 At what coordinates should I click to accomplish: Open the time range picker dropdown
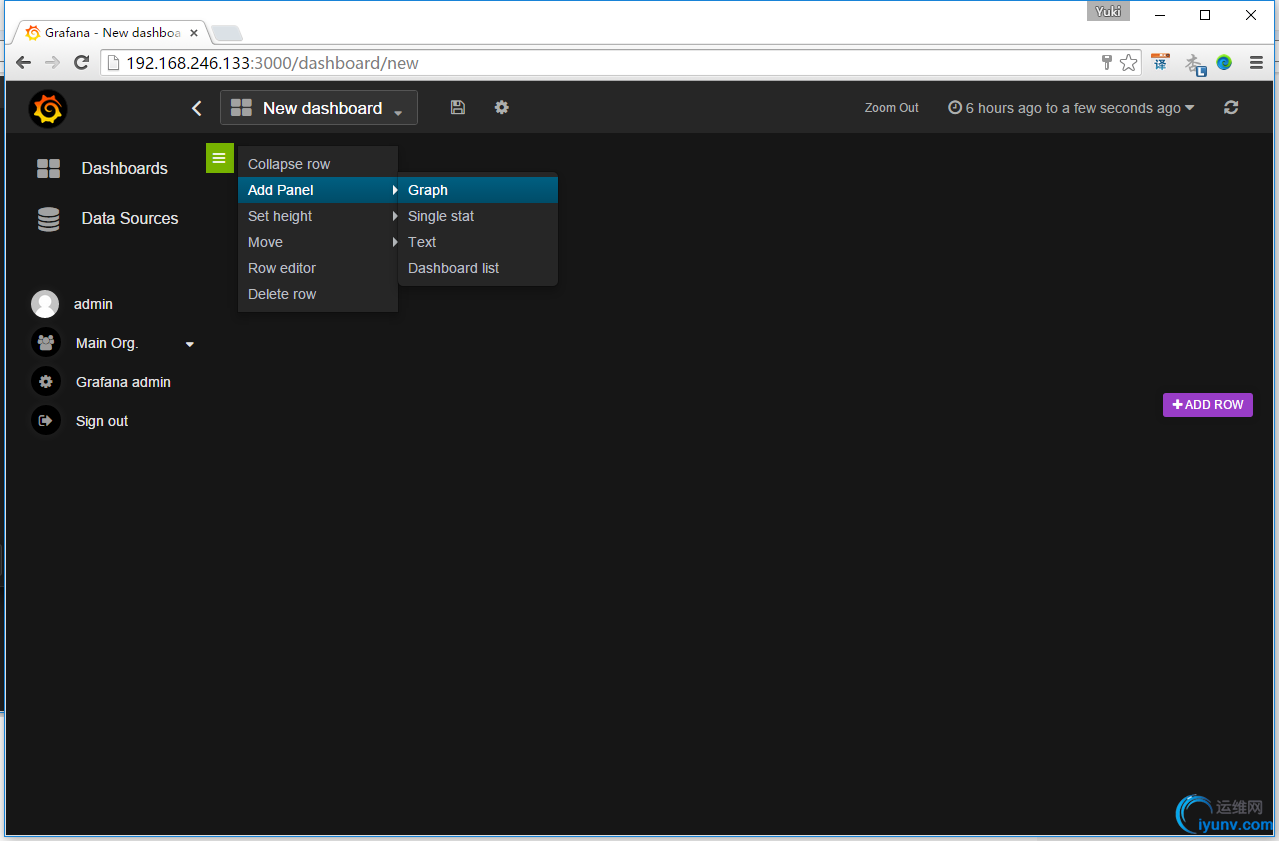point(1071,108)
